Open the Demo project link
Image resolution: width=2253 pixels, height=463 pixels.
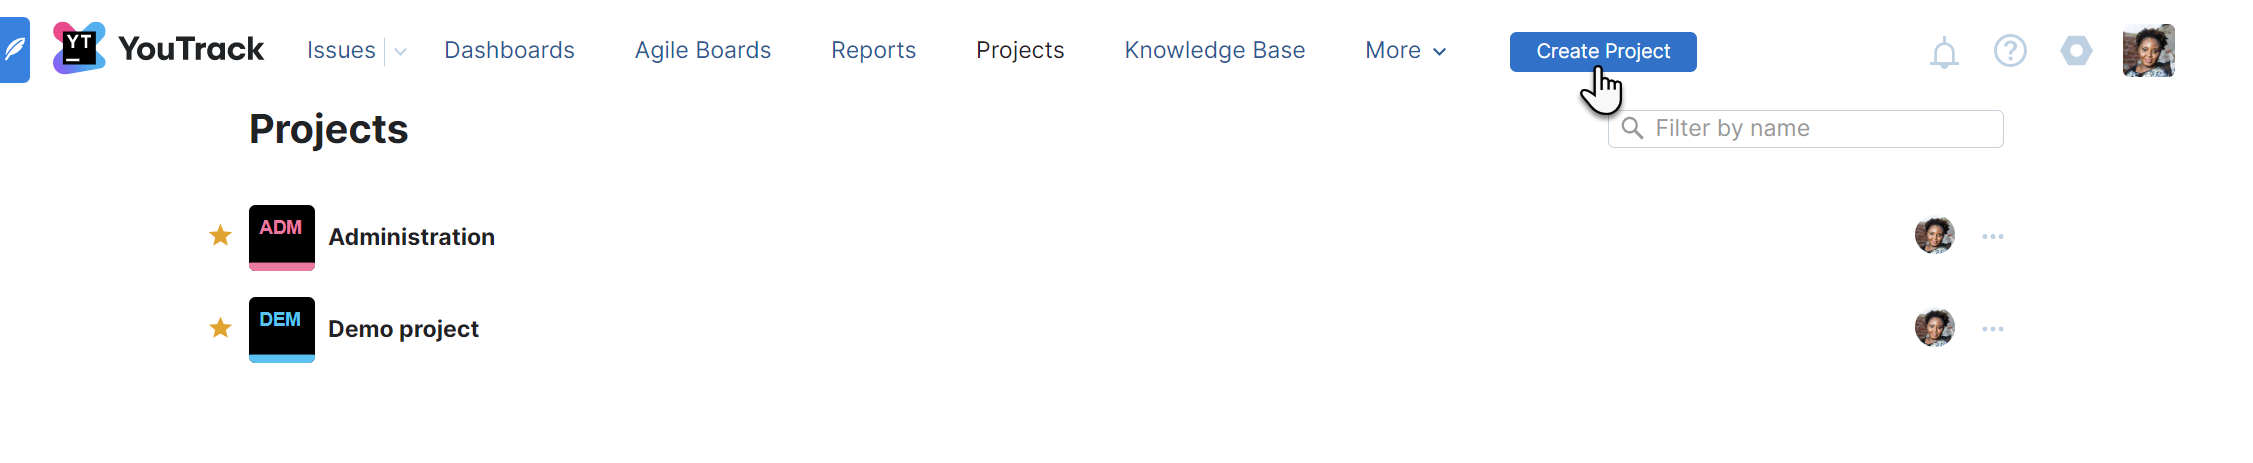coord(403,329)
